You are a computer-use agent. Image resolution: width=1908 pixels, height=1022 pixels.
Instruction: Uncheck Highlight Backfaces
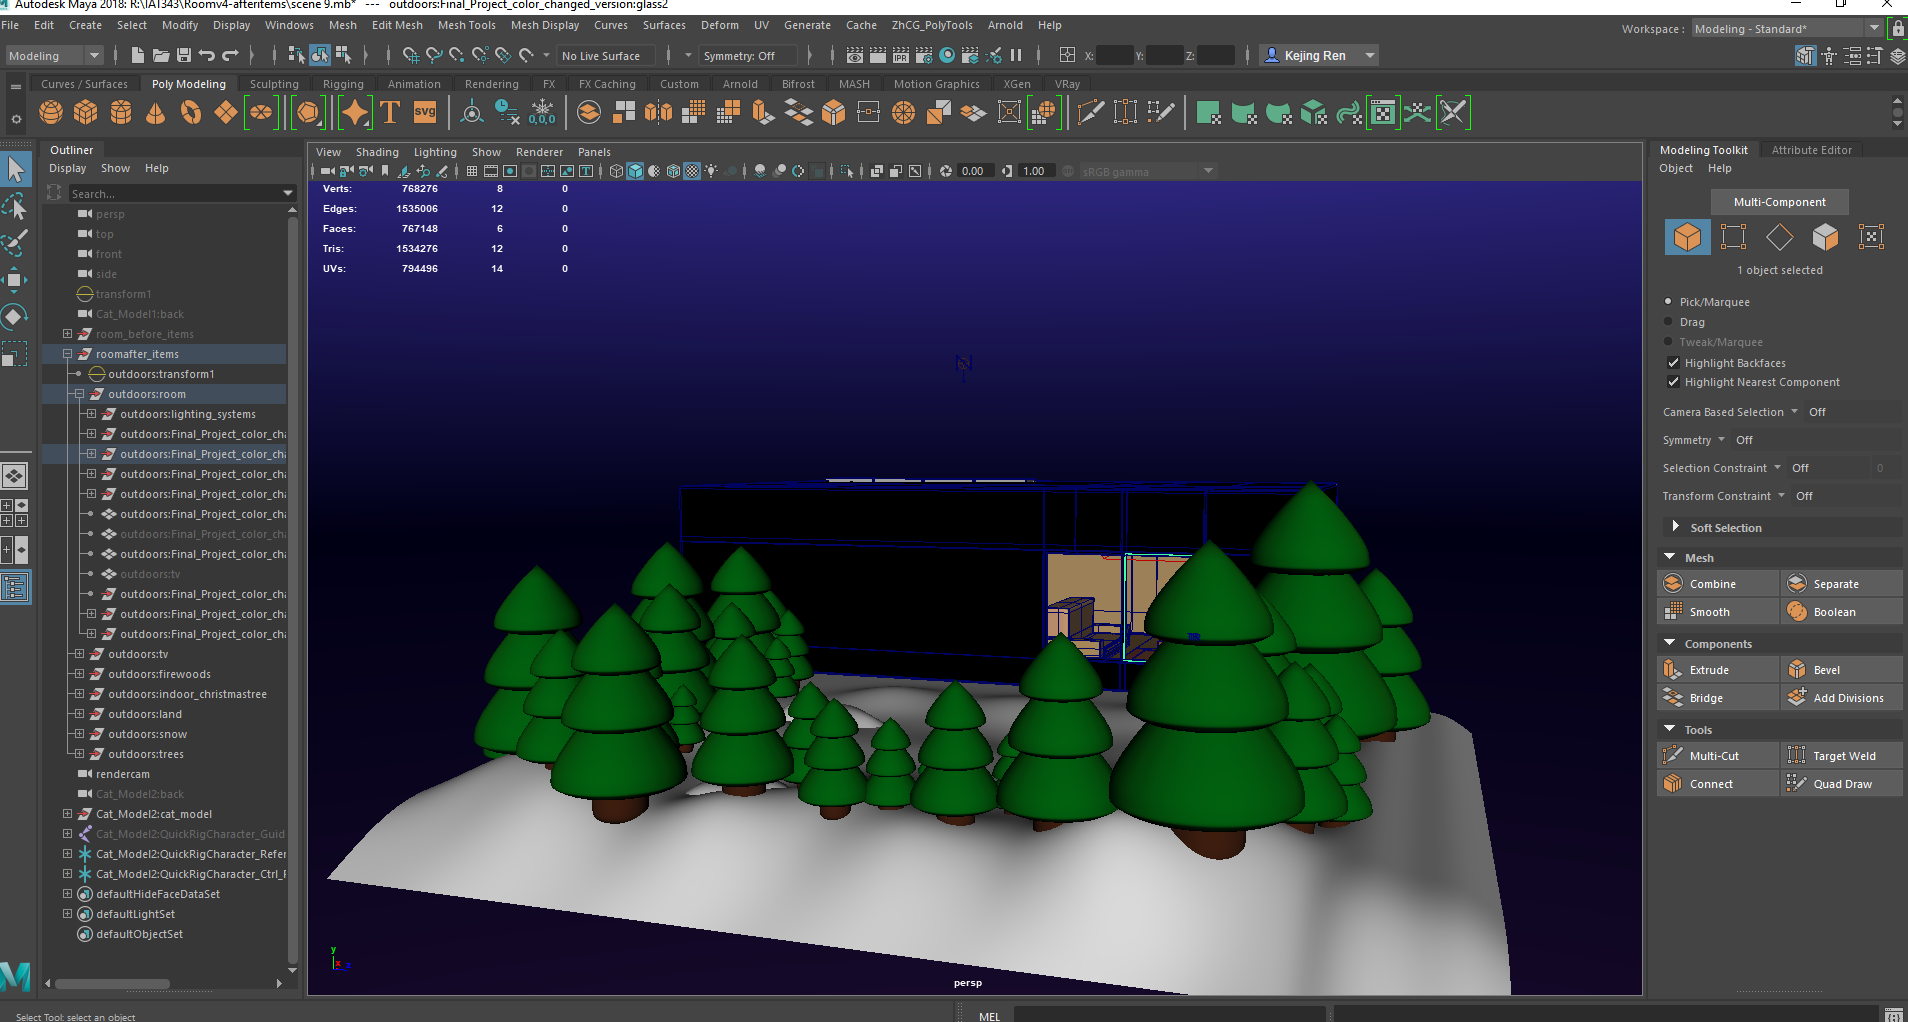click(x=1673, y=363)
